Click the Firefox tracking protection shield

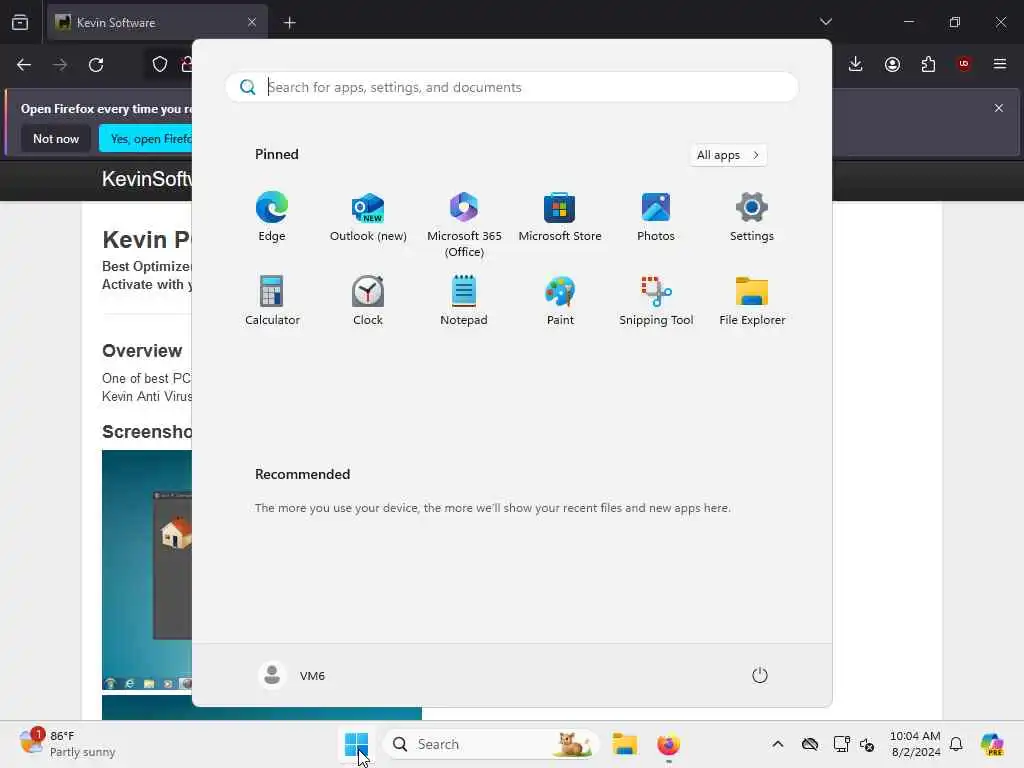[x=159, y=65]
